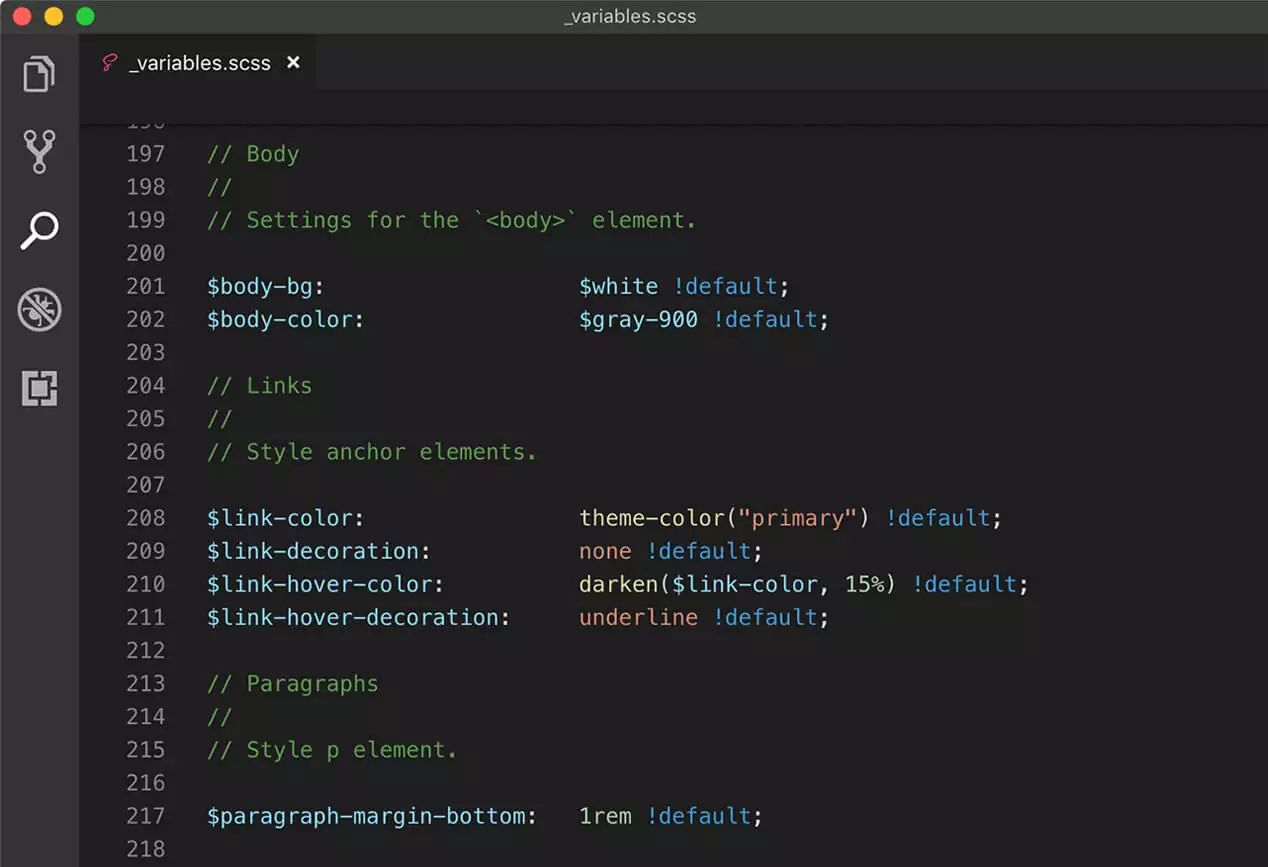Screen dimensions: 1268x867
Task: Click the !default keyword on line 217
Action: (700, 816)
